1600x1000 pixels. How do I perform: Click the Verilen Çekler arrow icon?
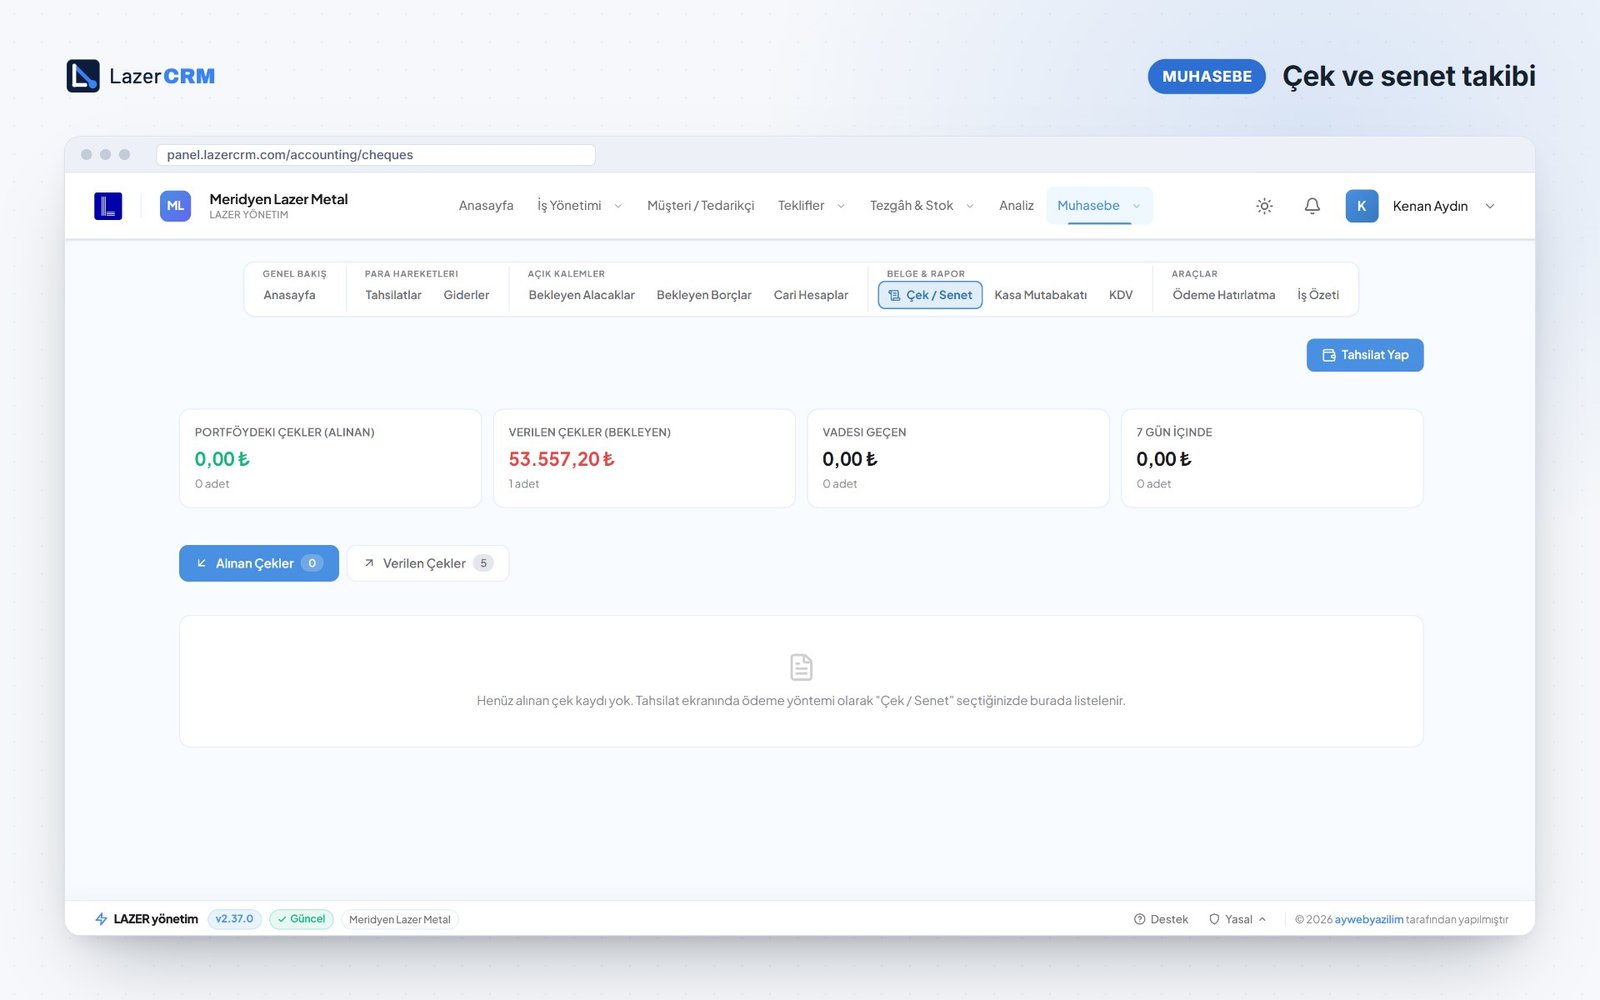point(369,563)
